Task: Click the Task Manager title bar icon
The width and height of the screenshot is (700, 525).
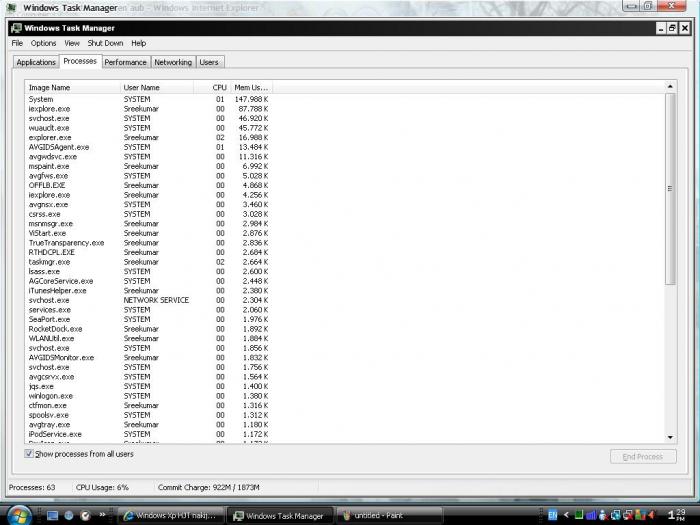Action: click(16, 28)
